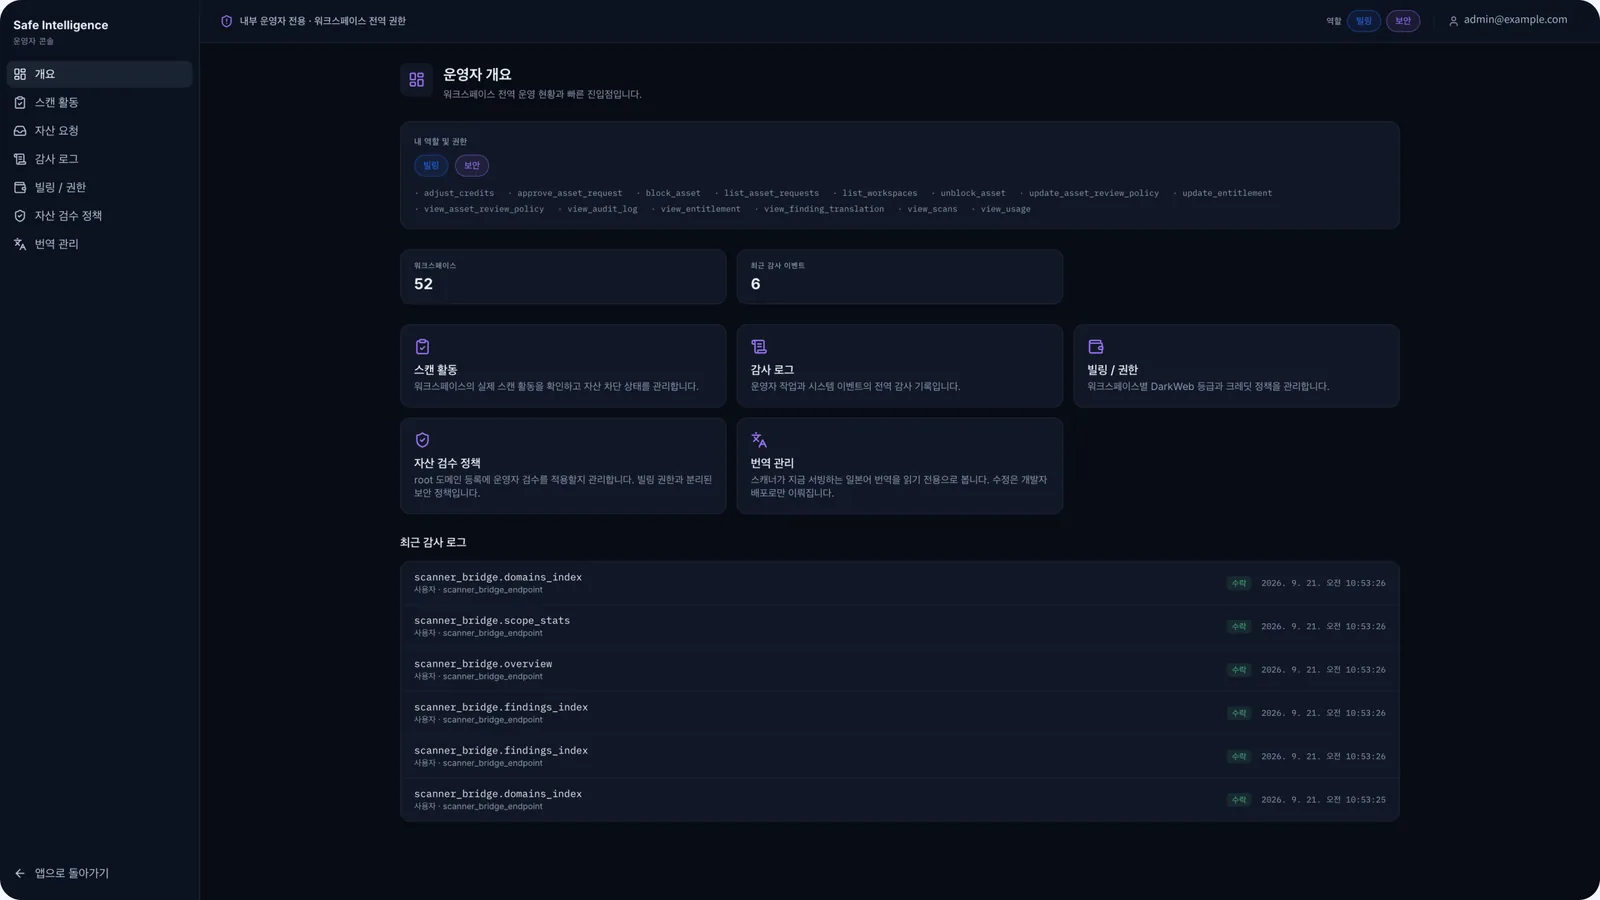Click the 번역 관리 translate icon in sidebar
Image resolution: width=1600 pixels, height=900 pixels.
point(20,244)
